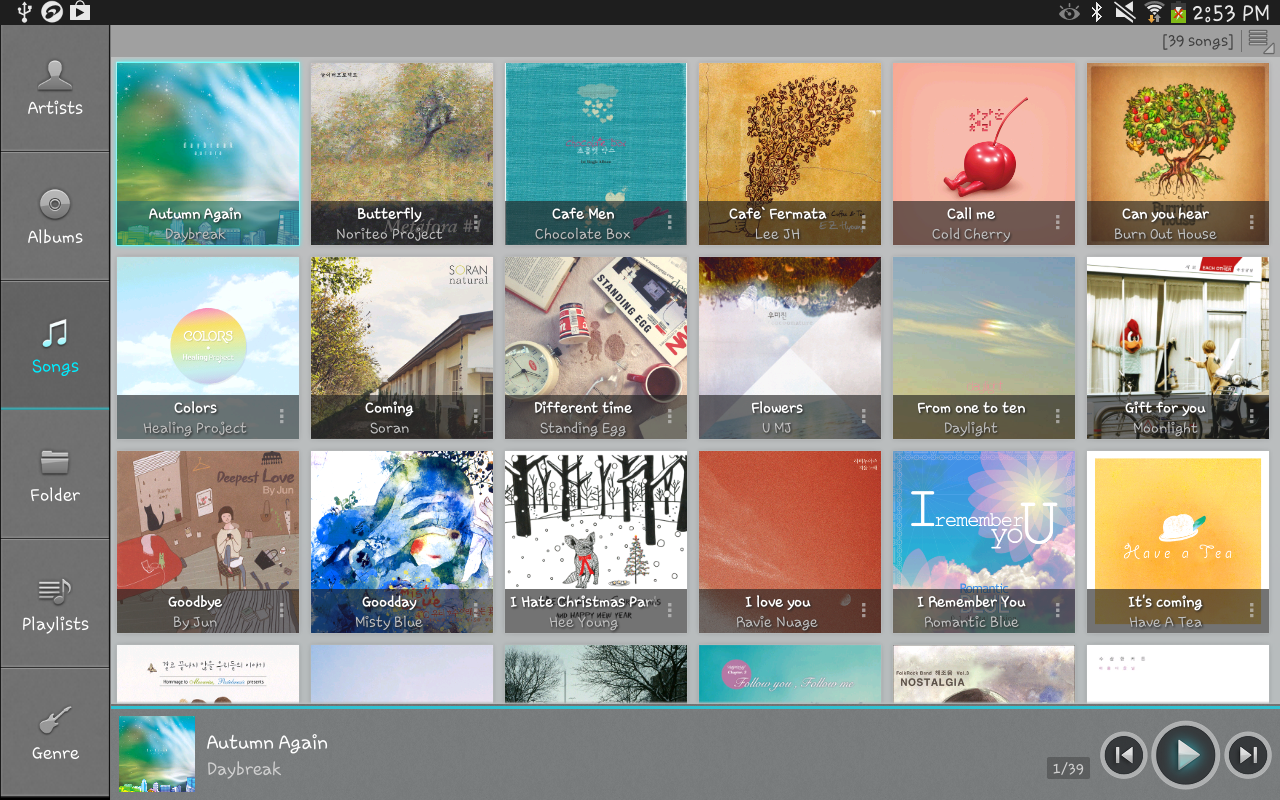Select the Songs sidebar icon
The height and width of the screenshot is (800, 1280).
click(x=54, y=347)
